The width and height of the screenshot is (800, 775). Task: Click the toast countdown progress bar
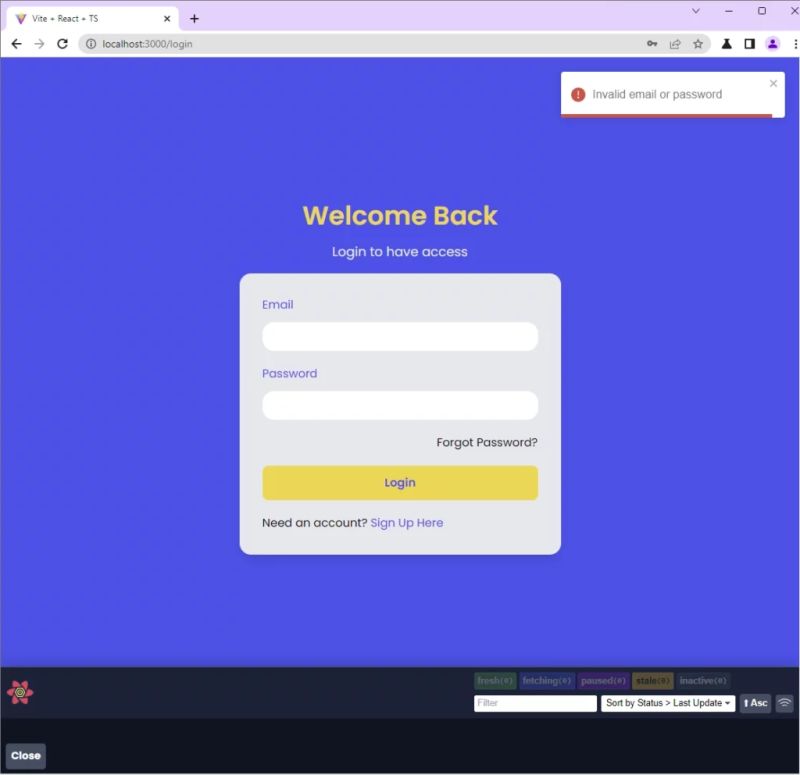point(665,114)
